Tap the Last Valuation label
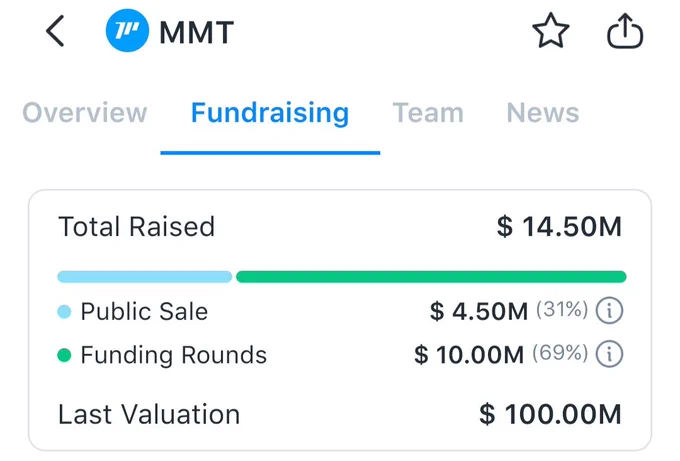This screenshot has width=680, height=461. click(149, 414)
